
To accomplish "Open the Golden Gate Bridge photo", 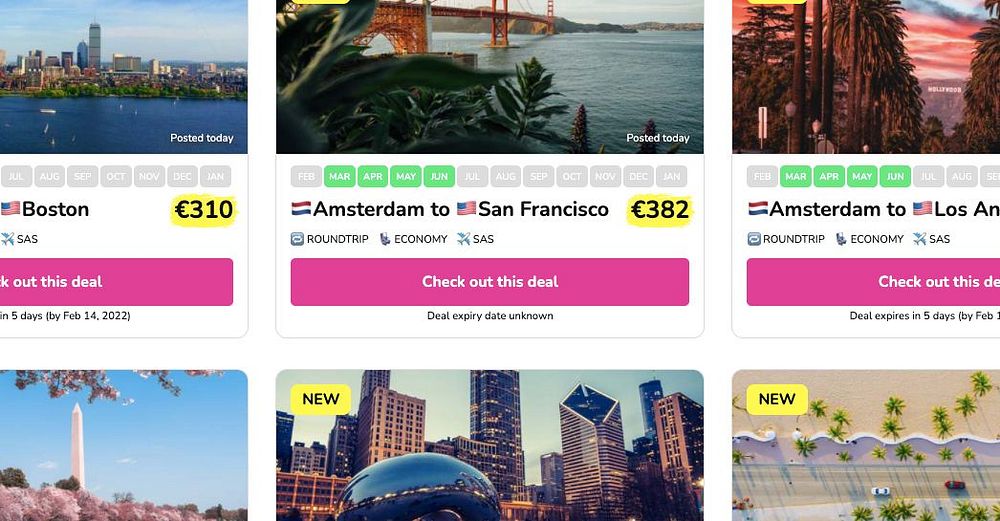I will coord(490,77).
